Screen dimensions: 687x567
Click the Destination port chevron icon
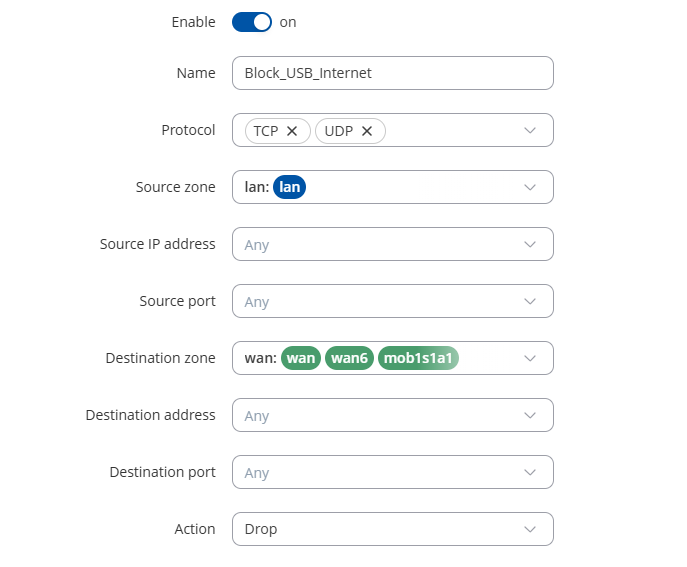click(530, 473)
